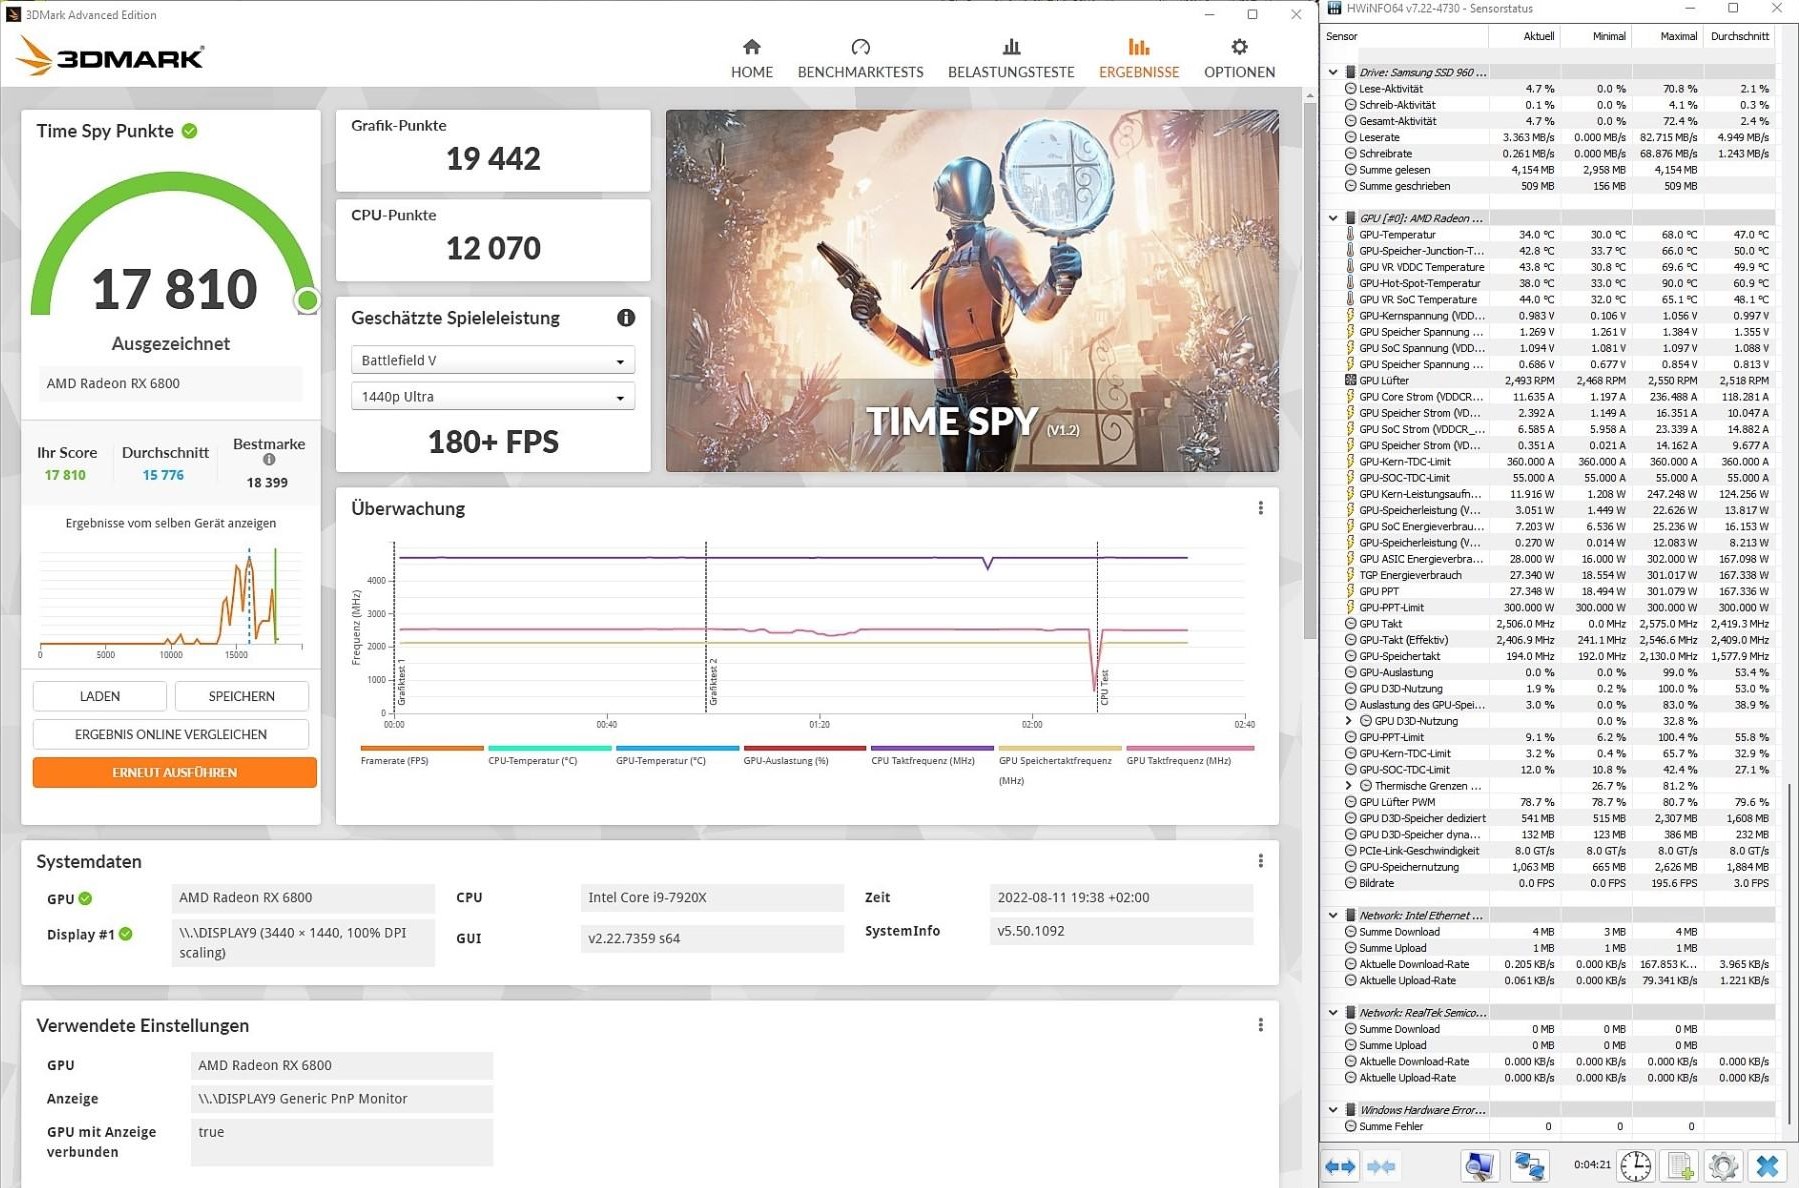The image size is (1799, 1188).
Task: Click the 3DMark logo in the header
Action: 110,56
